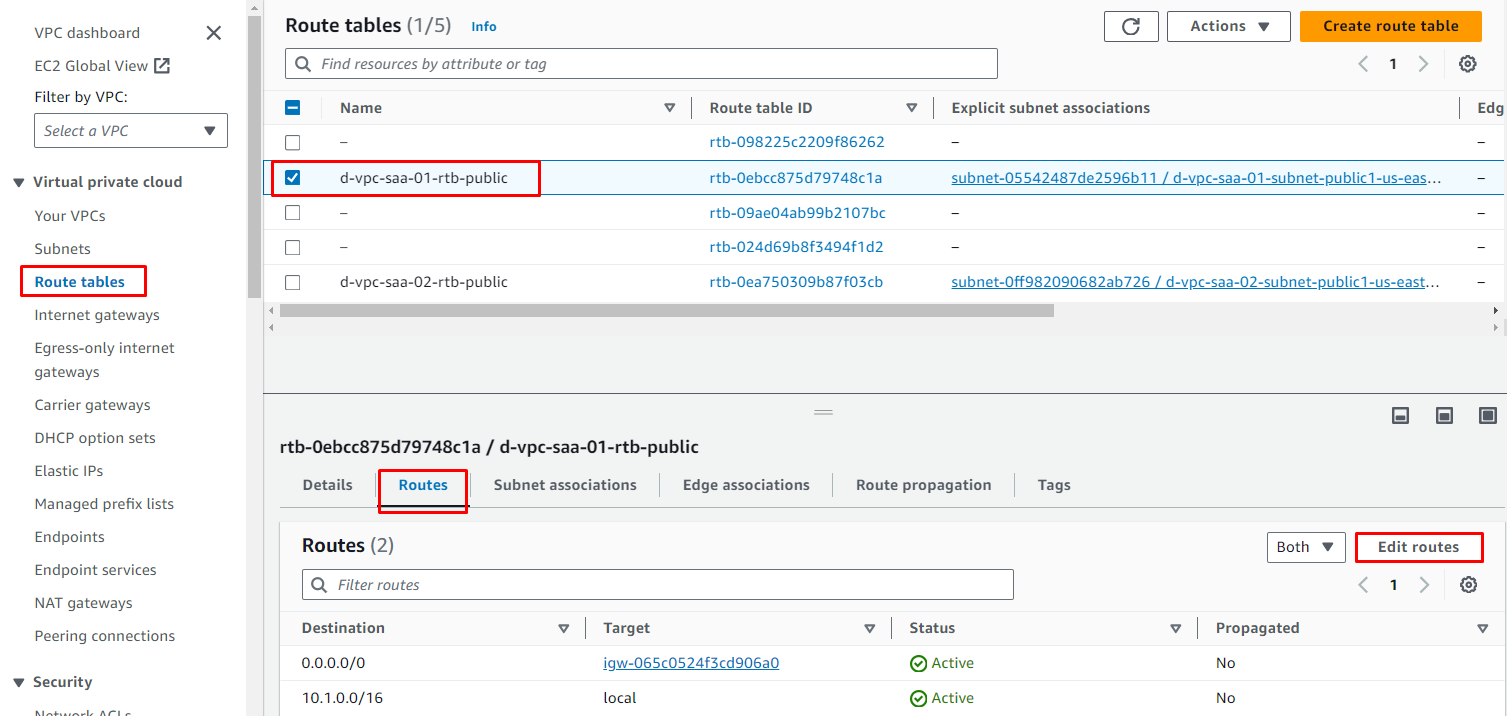Open the Route propagation tab
Screen dimensions: 1507x716
923,485
